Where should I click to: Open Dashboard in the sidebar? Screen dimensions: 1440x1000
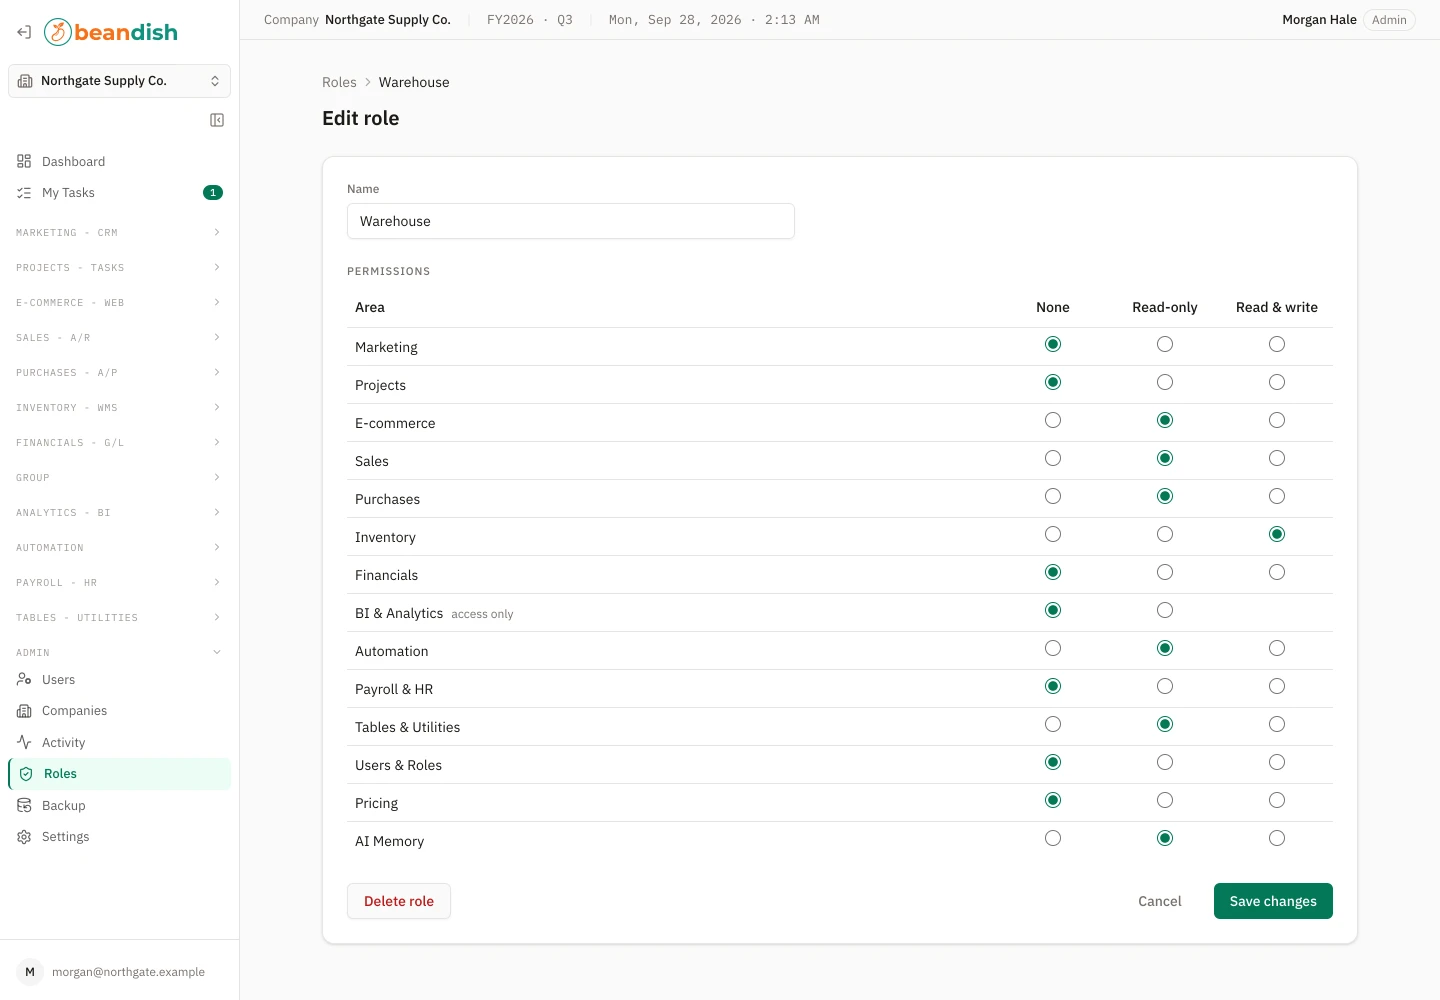[119, 161]
